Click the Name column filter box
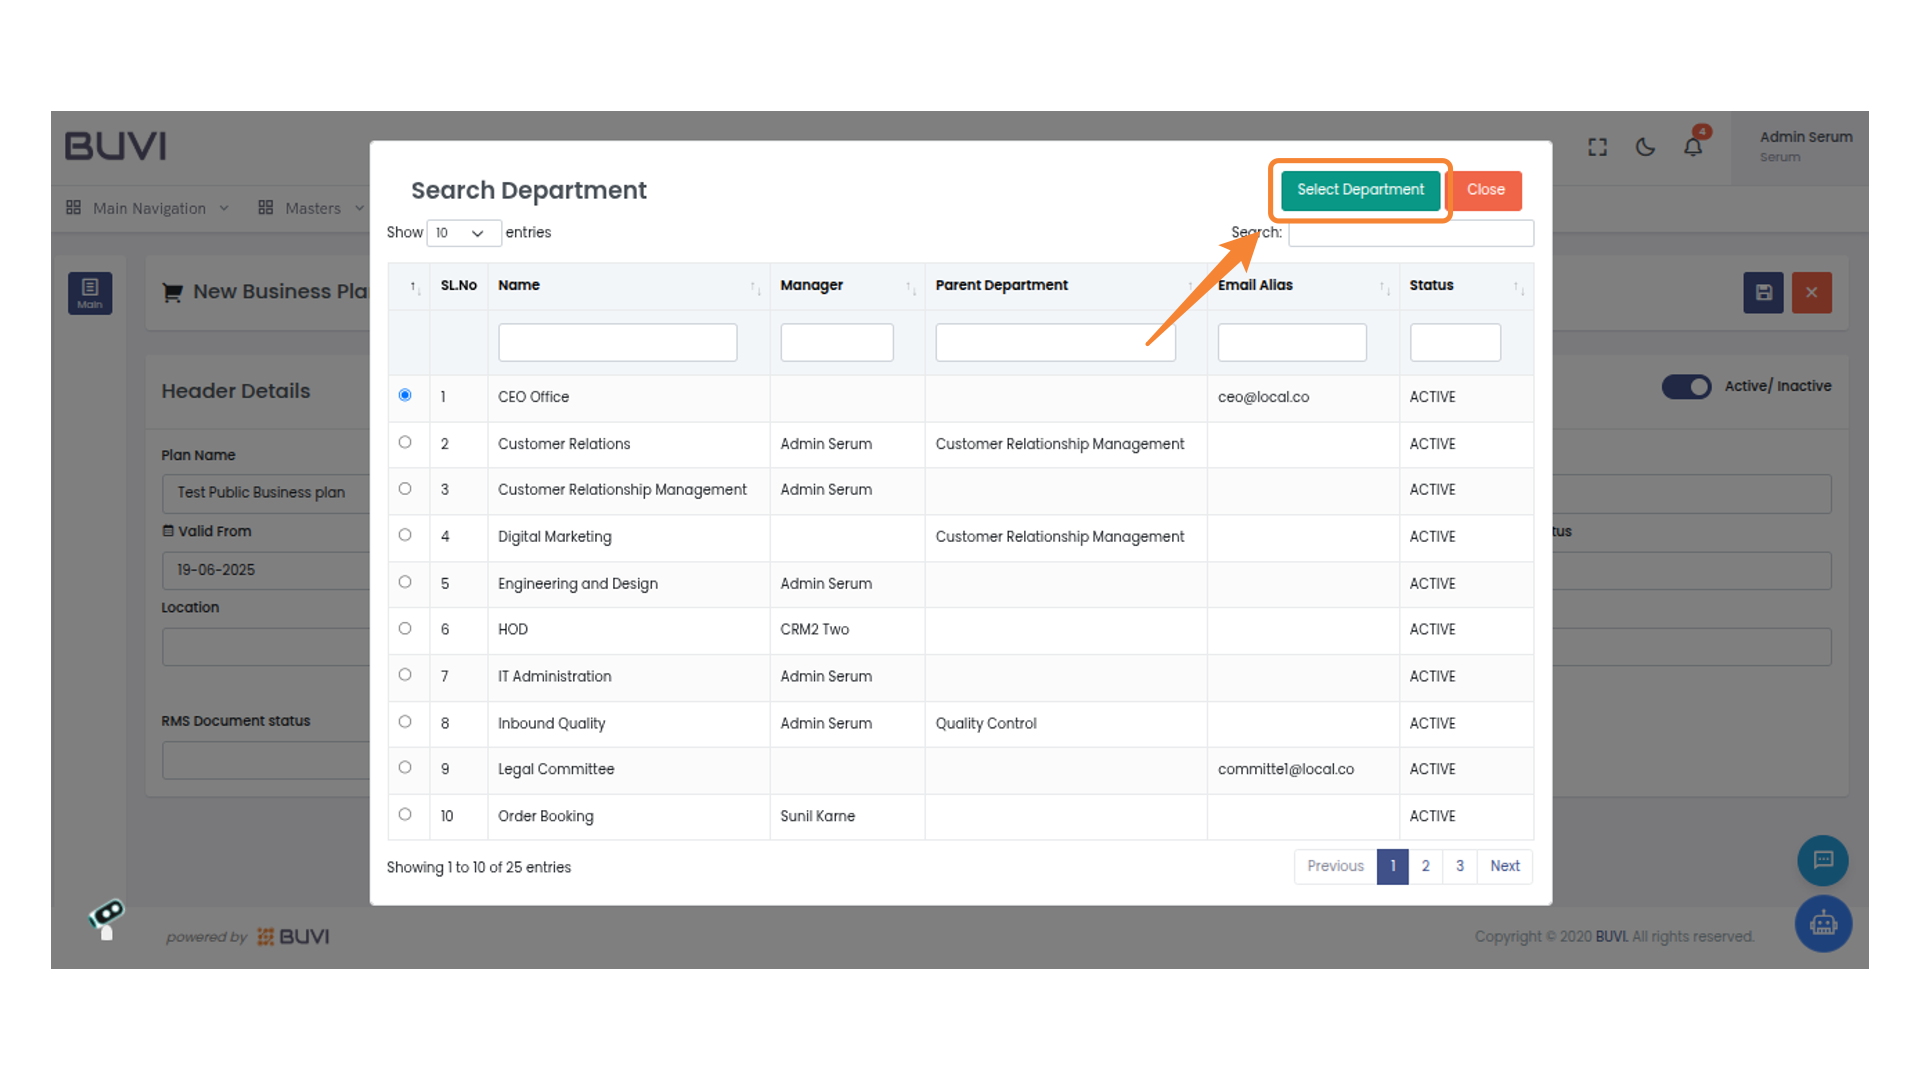 click(x=617, y=342)
